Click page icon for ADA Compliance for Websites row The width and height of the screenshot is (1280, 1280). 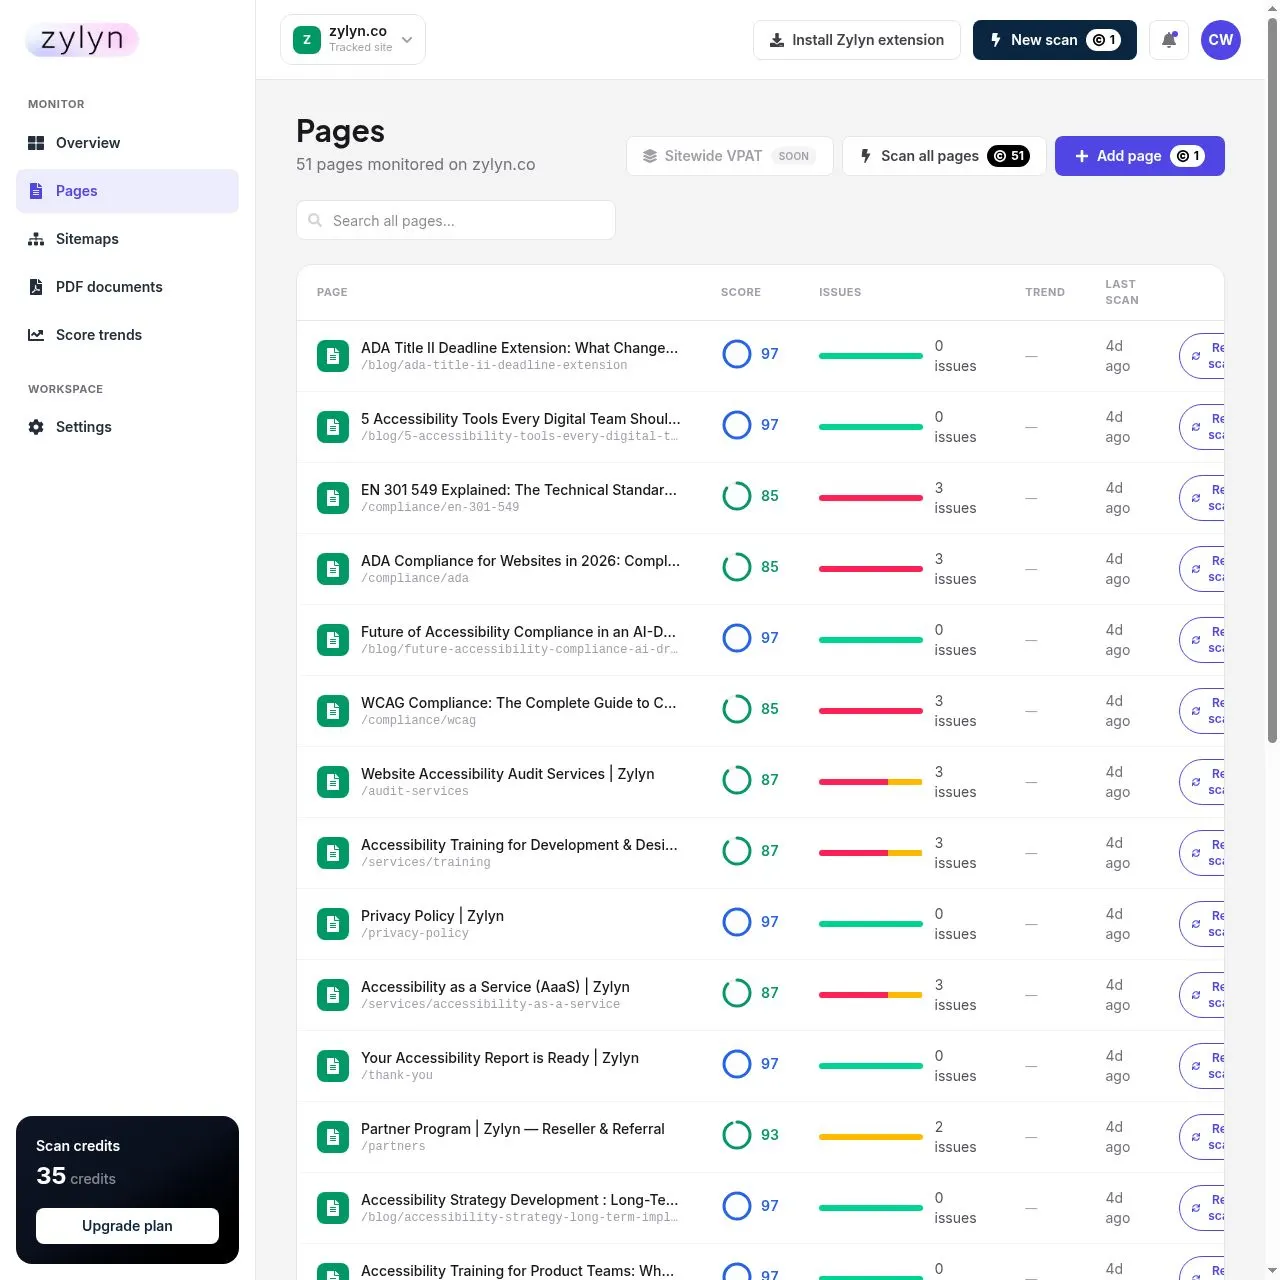click(333, 569)
